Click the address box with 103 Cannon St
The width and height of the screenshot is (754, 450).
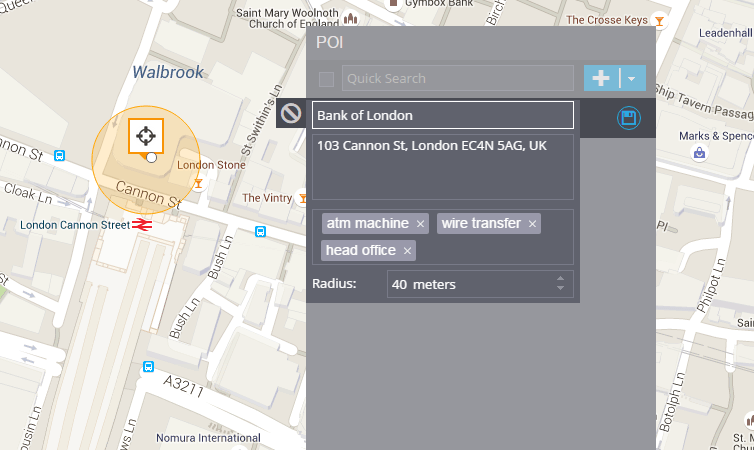click(443, 167)
